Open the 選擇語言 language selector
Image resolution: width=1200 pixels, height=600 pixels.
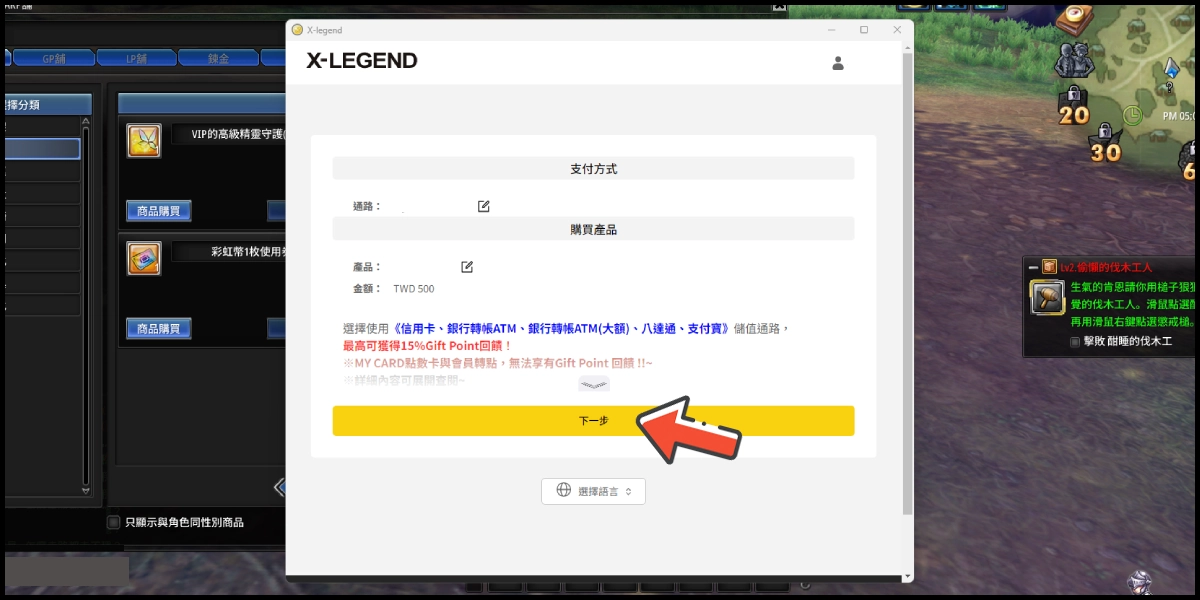tap(593, 491)
